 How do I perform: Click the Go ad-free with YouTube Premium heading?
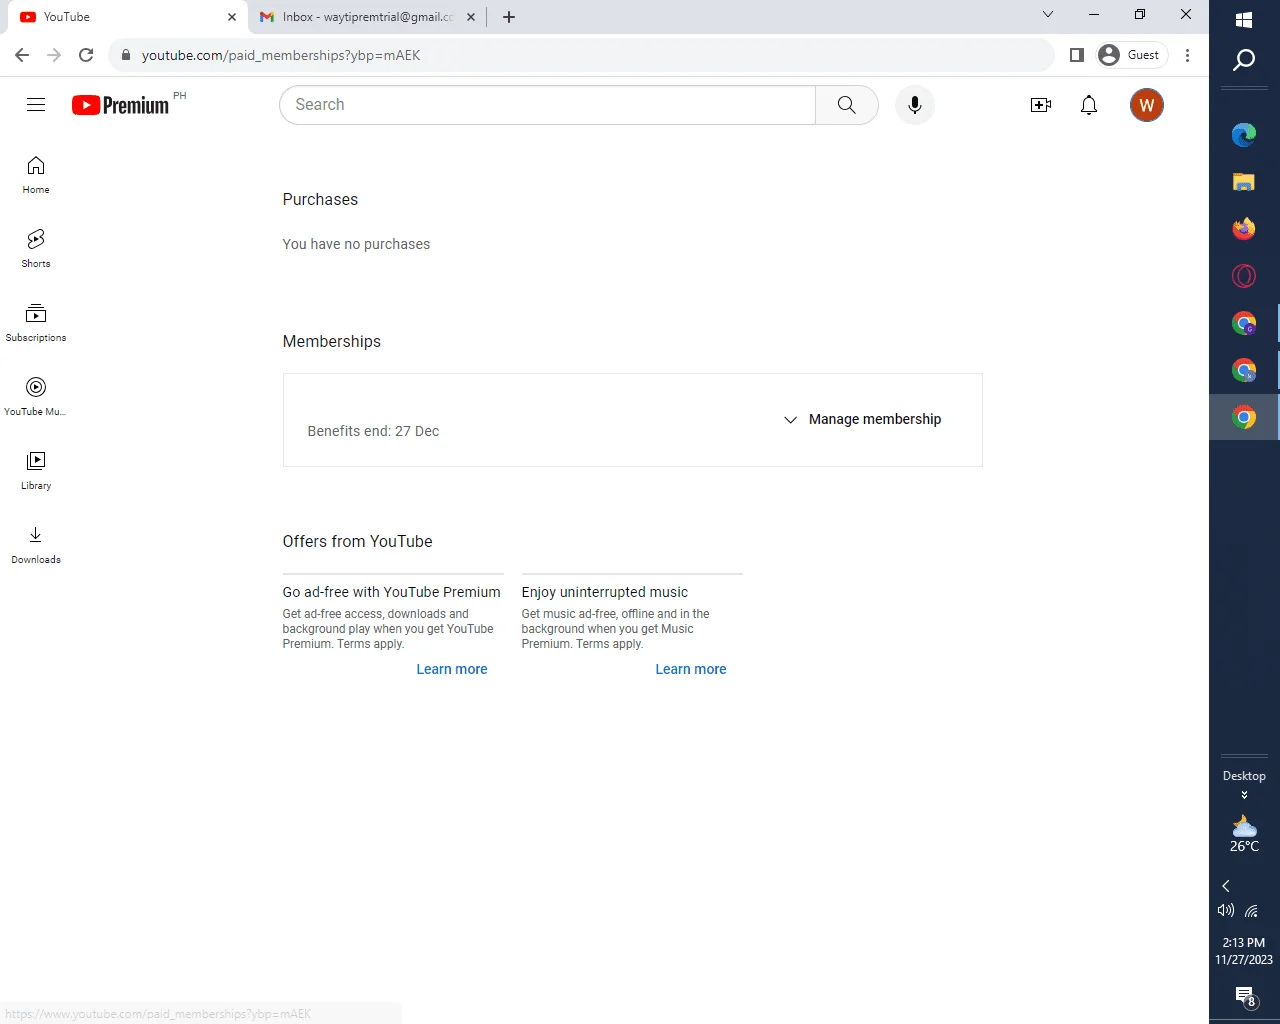point(391,592)
